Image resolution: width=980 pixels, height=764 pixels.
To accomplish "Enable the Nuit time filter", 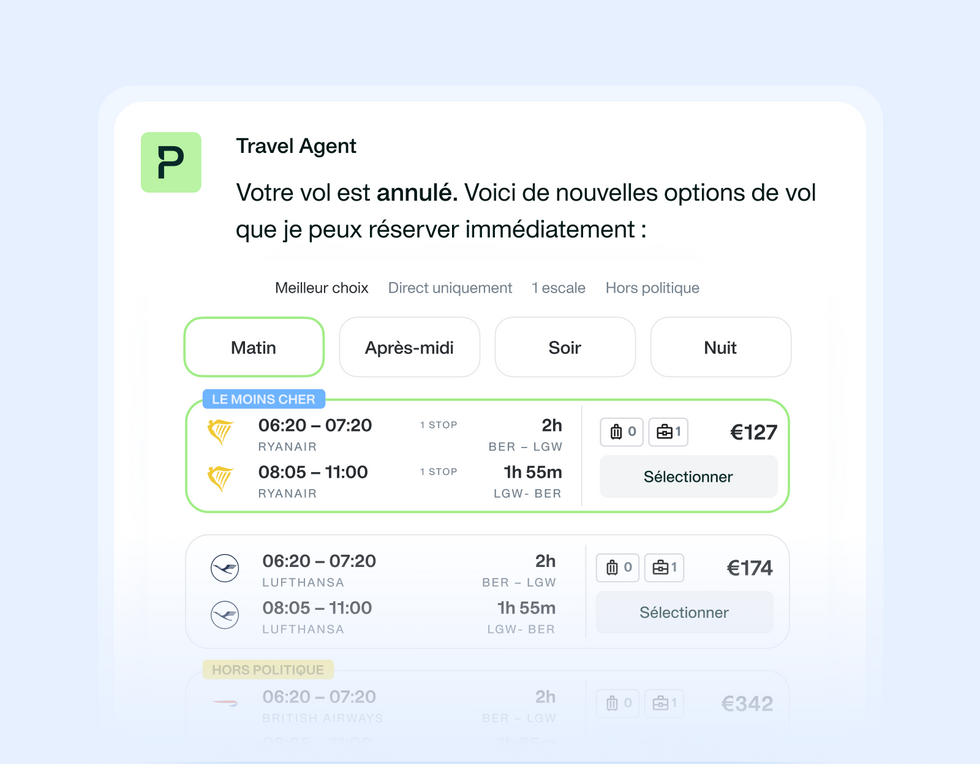I will (720, 347).
